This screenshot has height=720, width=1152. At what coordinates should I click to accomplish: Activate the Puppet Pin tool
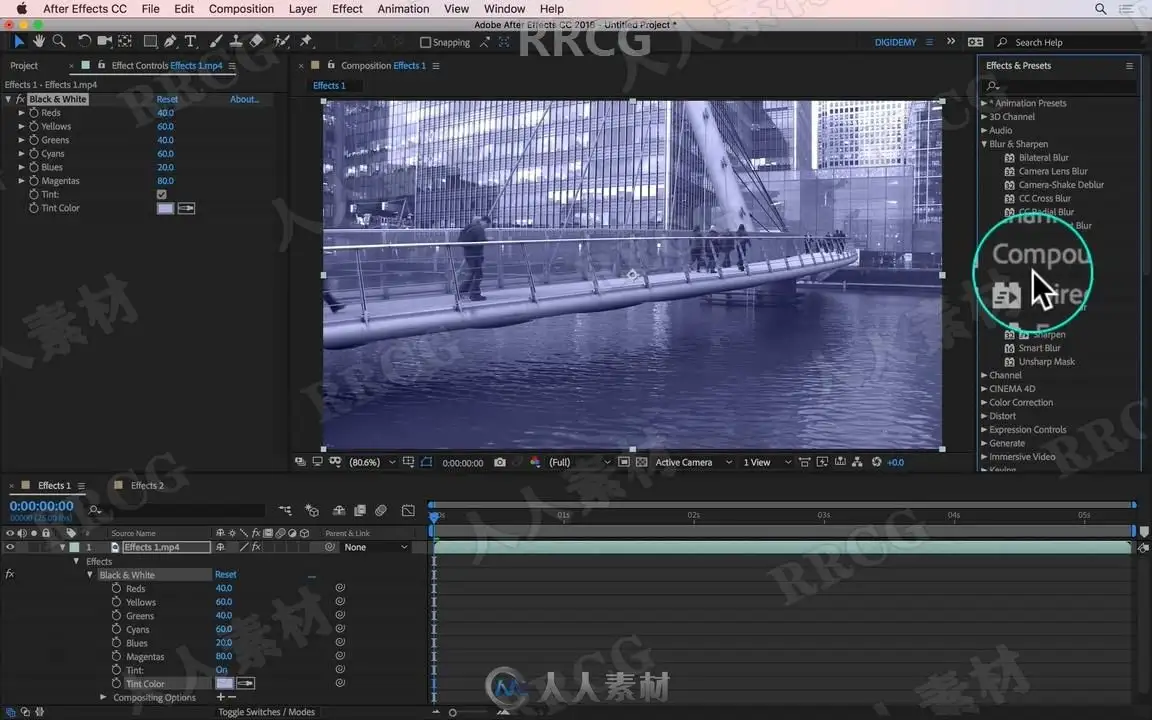(306, 41)
